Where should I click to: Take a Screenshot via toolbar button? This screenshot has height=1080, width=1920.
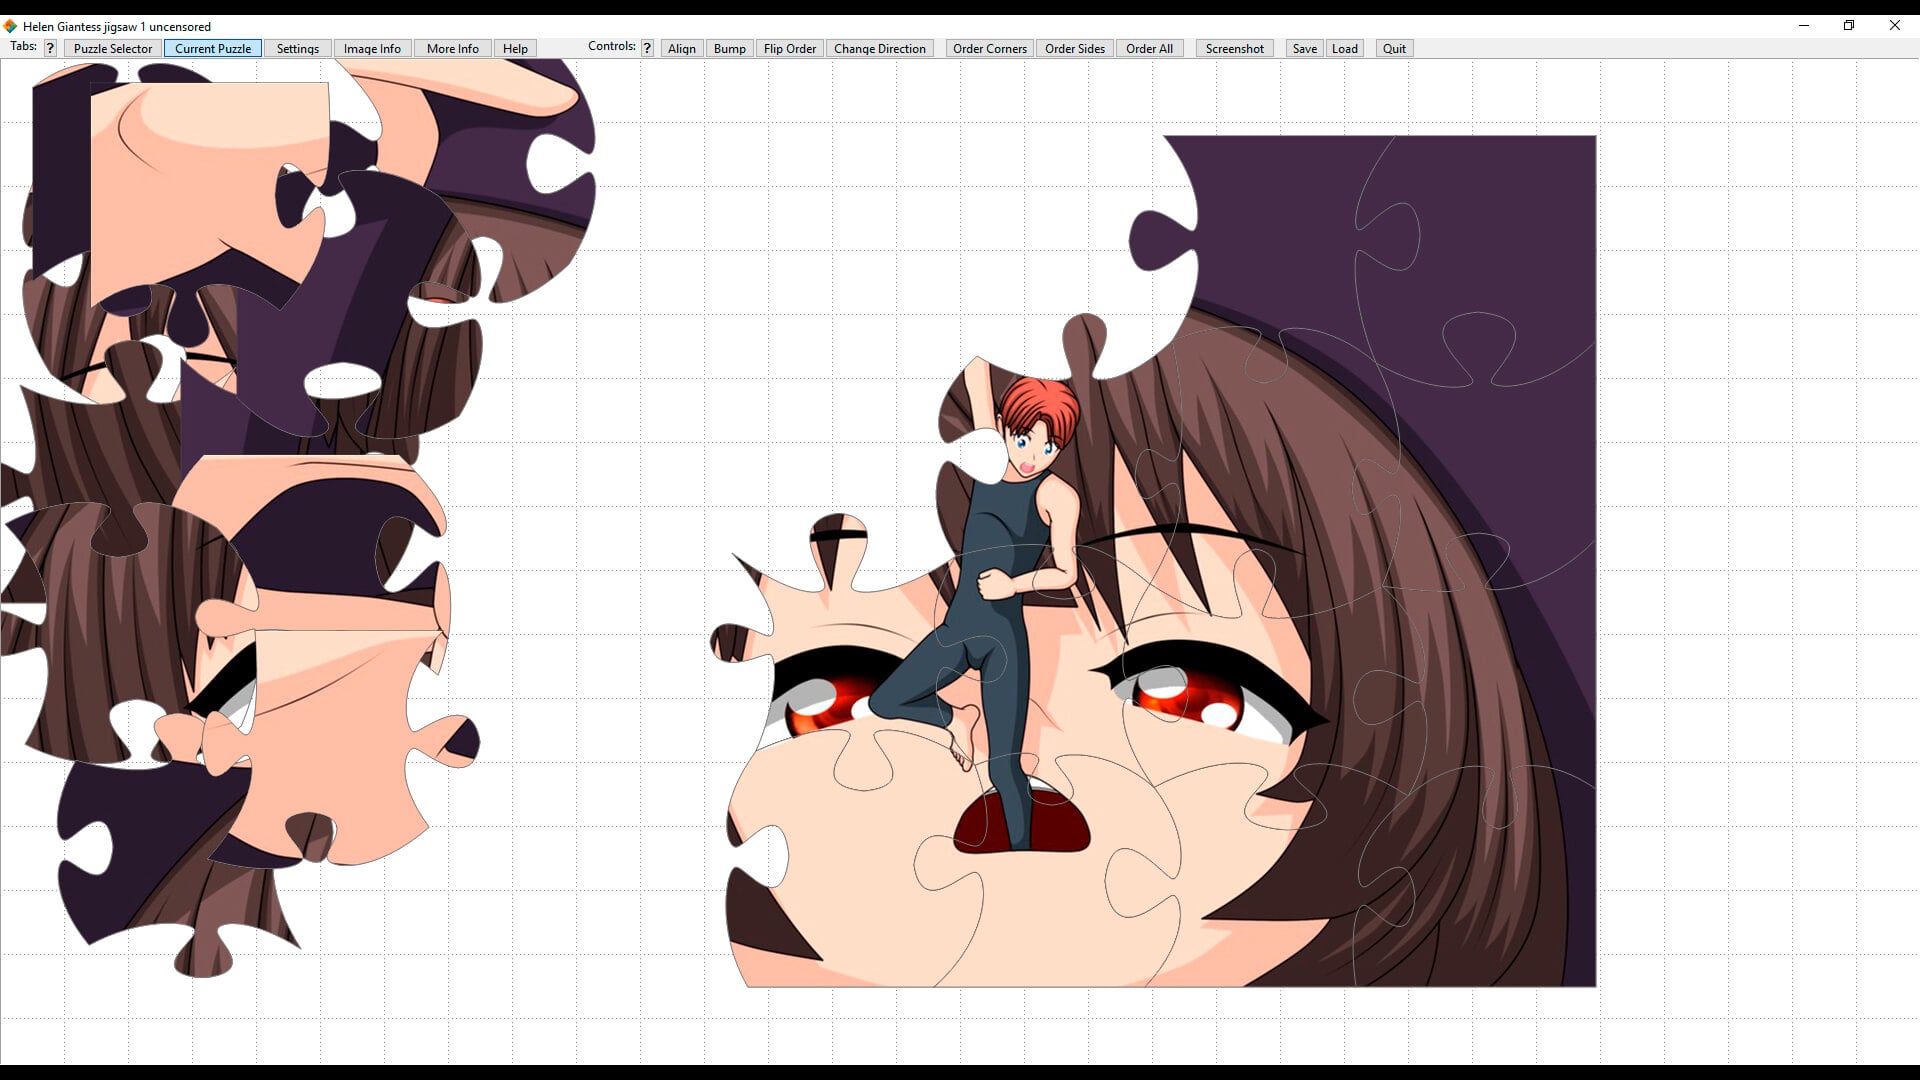(1235, 48)
